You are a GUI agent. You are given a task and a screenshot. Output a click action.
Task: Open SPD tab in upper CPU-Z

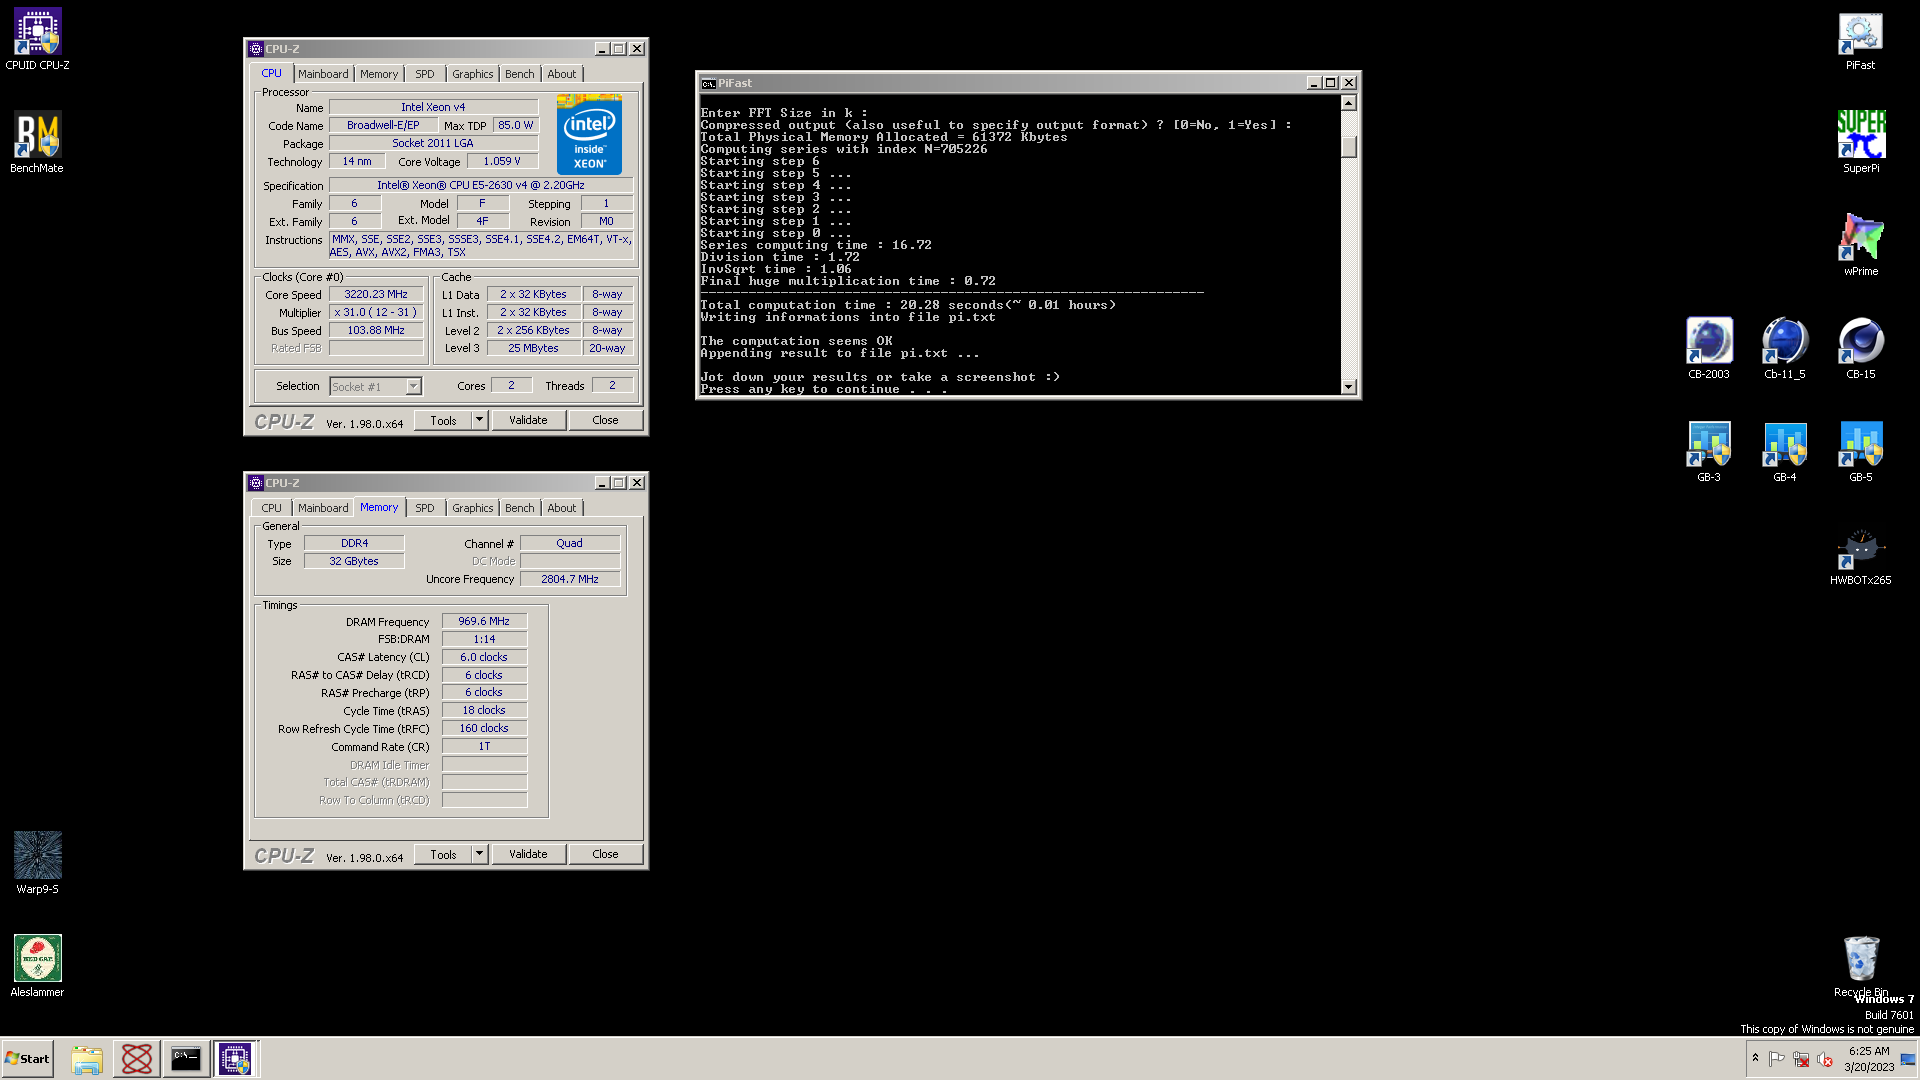coord(425,74)
